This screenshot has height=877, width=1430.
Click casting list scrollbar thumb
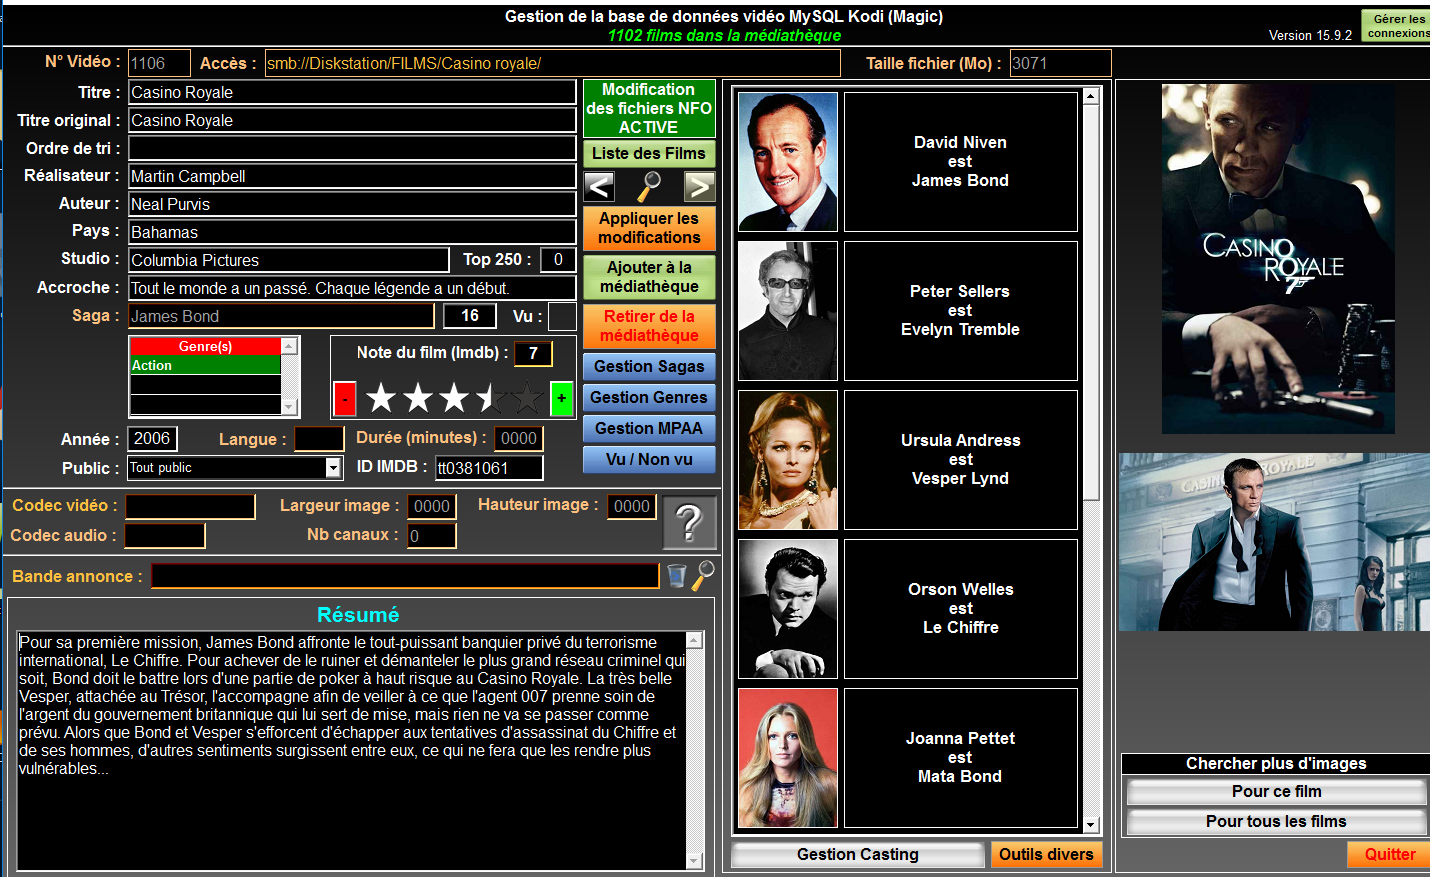pos(1091,300)
